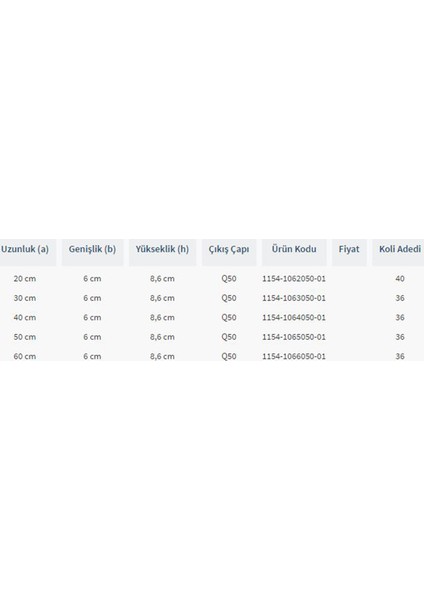This screenshot has height=600, width=424.
Task: Click the 60 cm length cell
Action: coord(25,356)
